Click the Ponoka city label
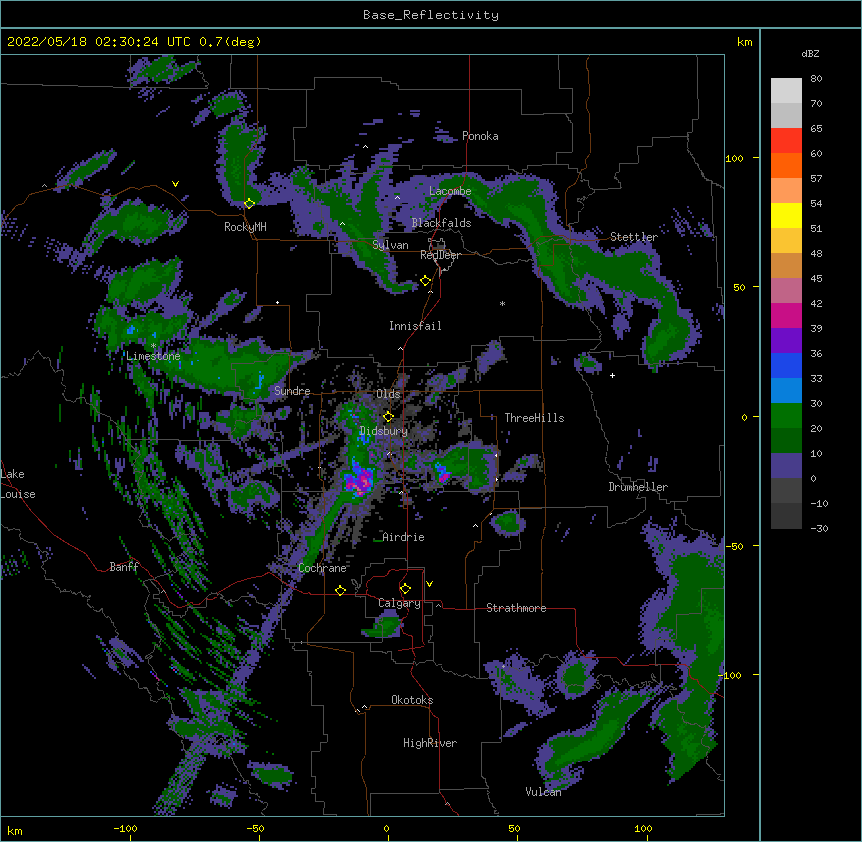The width and height of the screenshot is (862, 842). (480, 136)
